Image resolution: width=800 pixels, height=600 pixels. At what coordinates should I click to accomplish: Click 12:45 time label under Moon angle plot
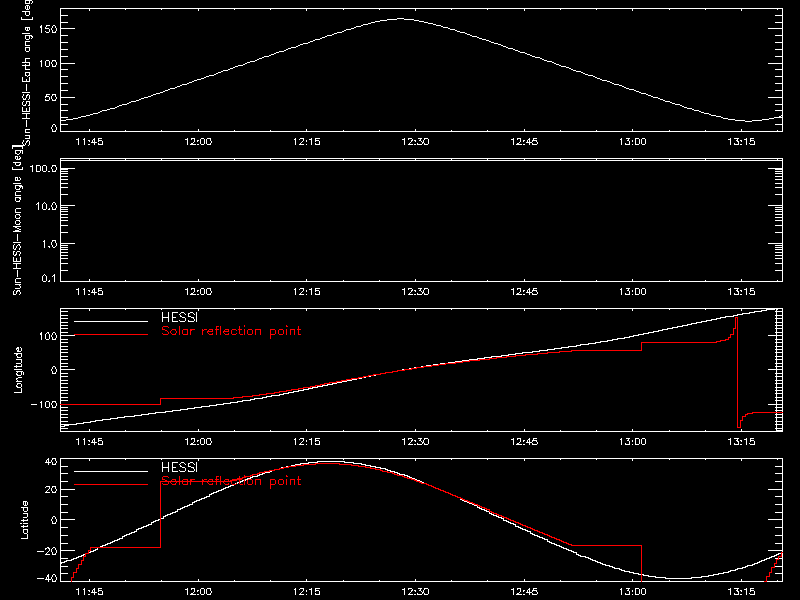pyautogui.click(x=524, y=292)
